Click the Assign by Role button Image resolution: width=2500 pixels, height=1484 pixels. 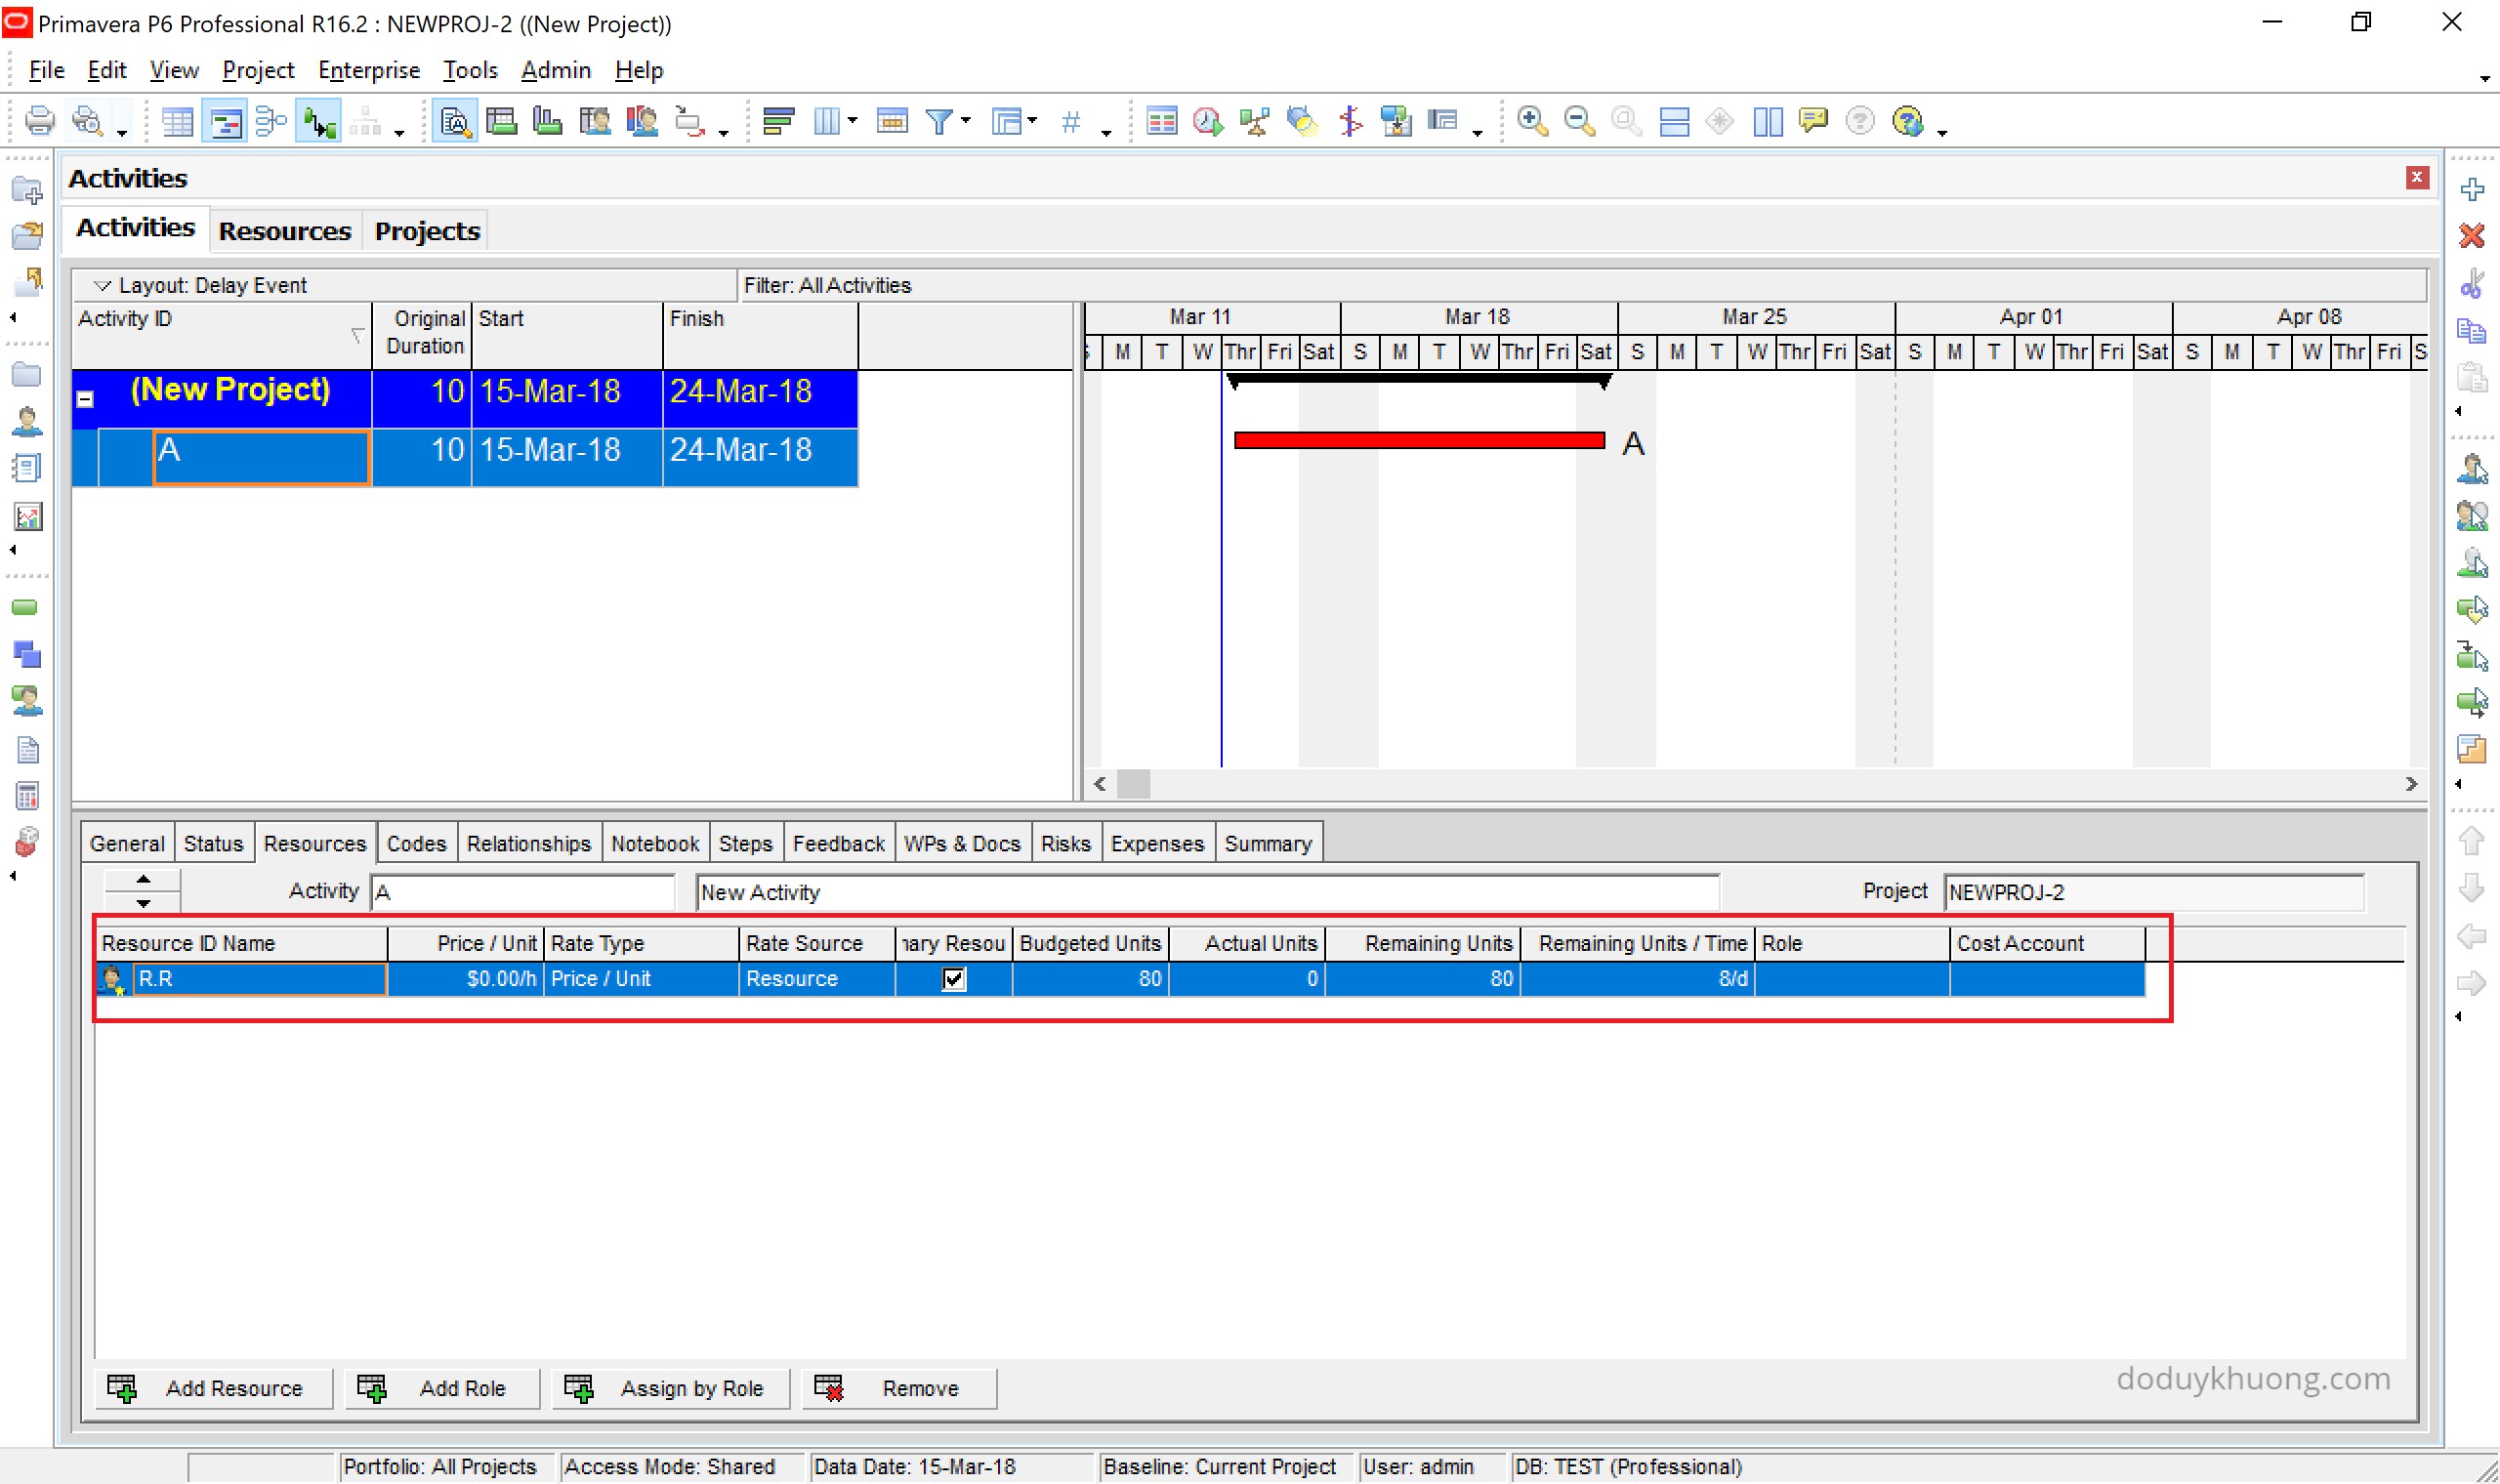pos(671,1387)
